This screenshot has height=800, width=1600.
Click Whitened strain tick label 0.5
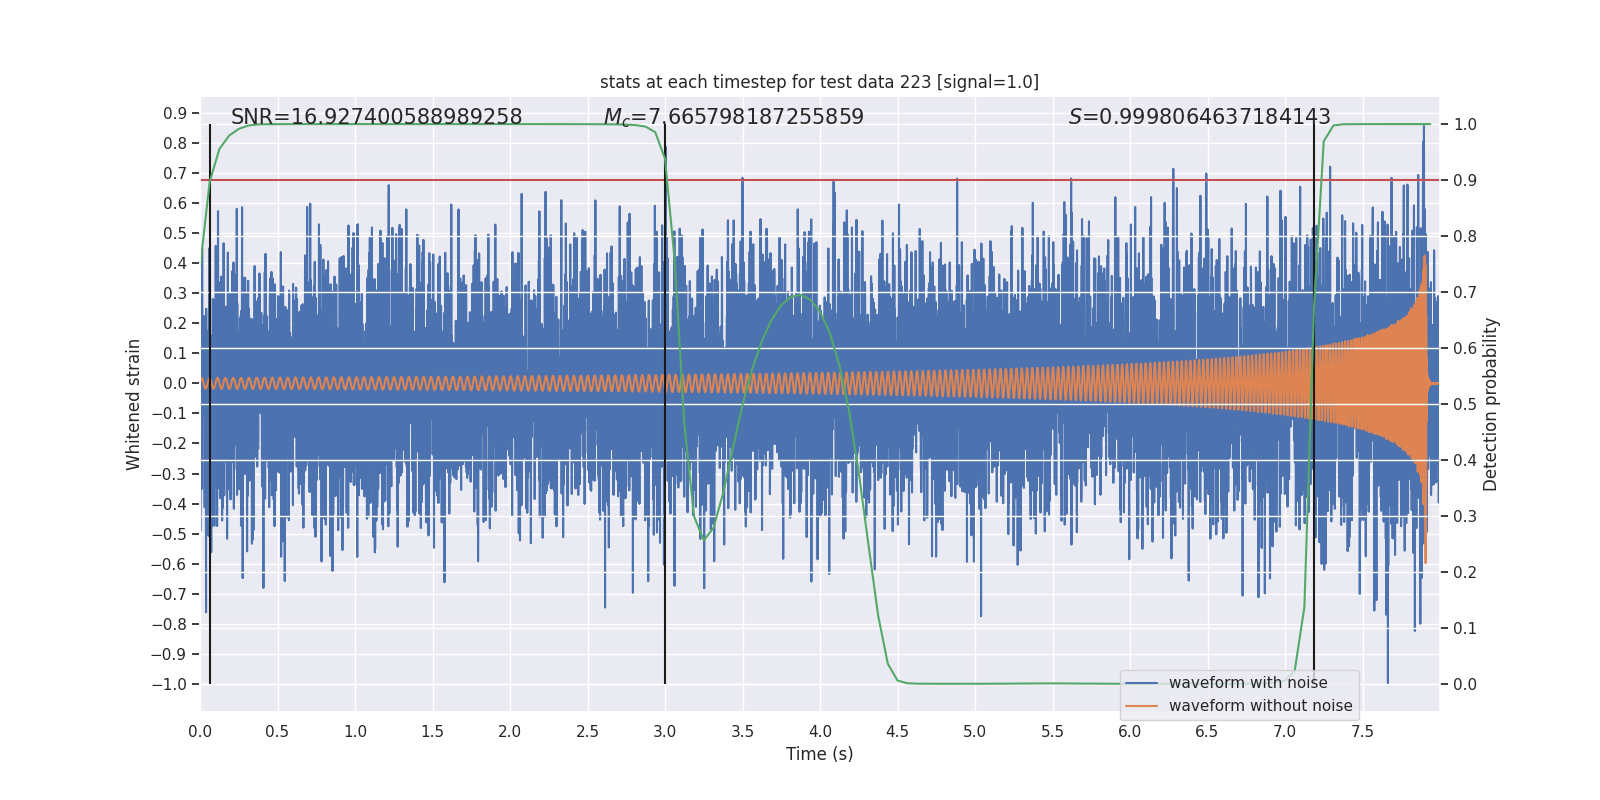[175, 234]
